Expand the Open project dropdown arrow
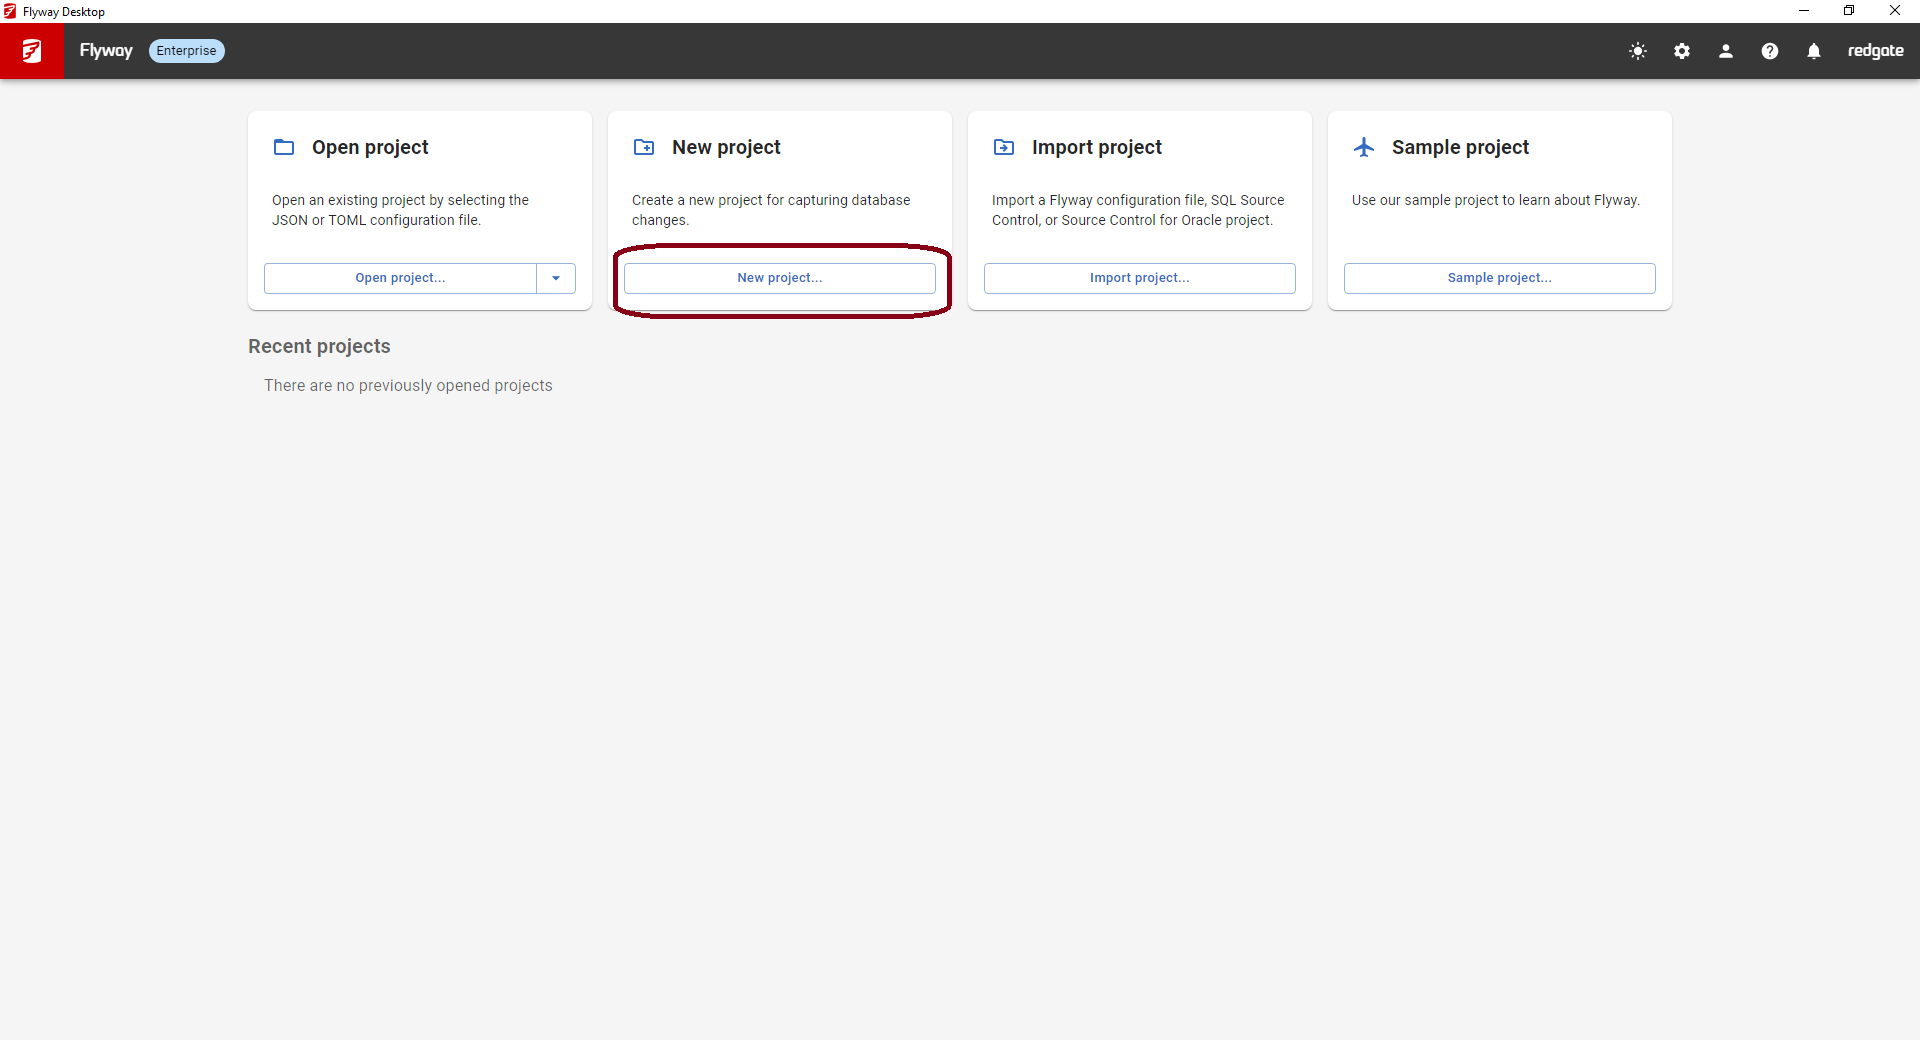 pos(556,278)
